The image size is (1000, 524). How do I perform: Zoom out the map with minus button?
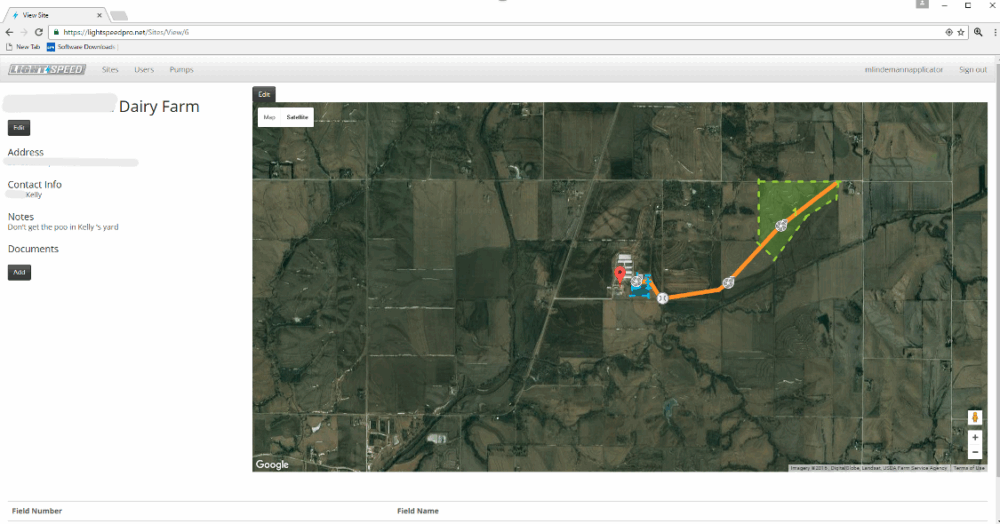coord(975,452)
